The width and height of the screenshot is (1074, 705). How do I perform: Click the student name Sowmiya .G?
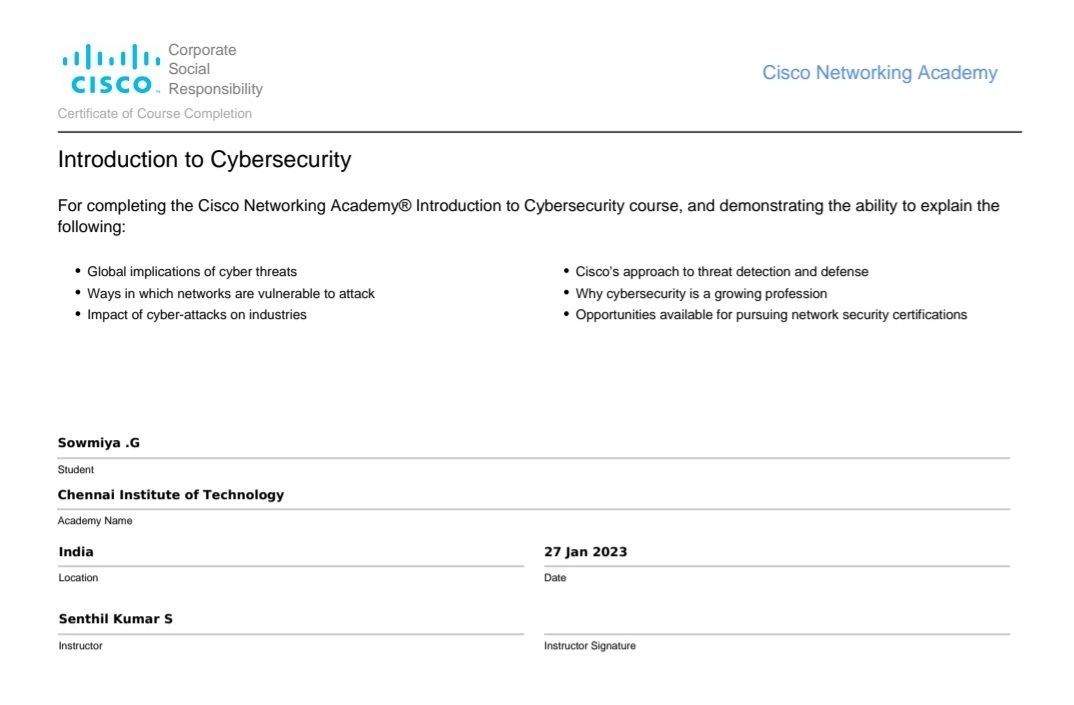coord(99,443)
